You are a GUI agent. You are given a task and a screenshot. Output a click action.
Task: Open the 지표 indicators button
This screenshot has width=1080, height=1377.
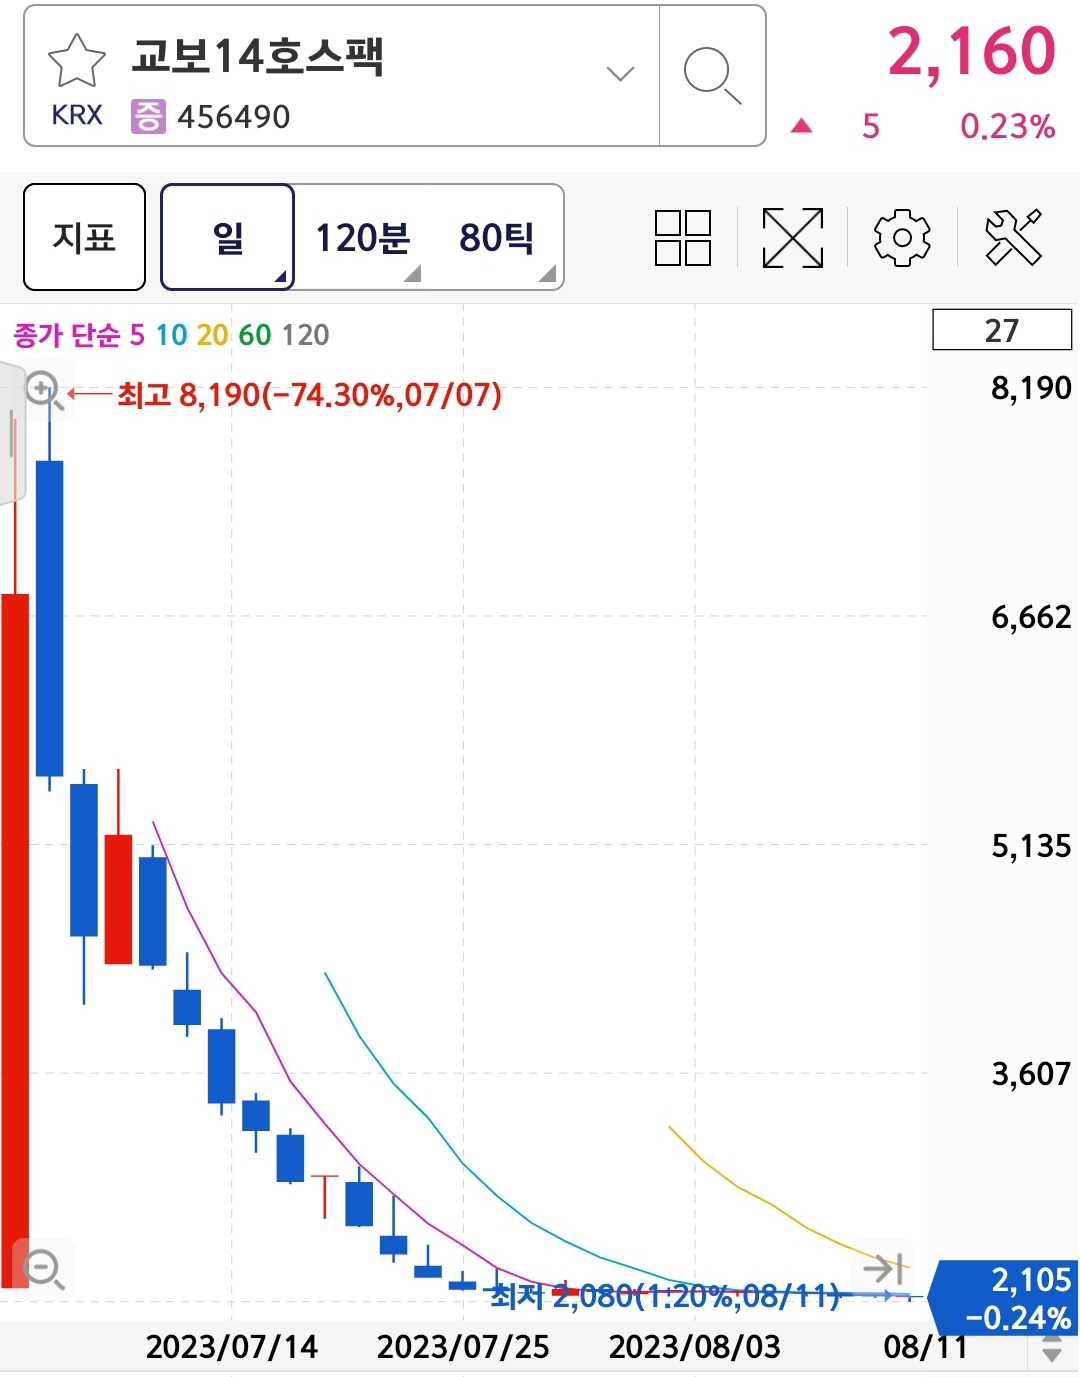tap(85, 237)
